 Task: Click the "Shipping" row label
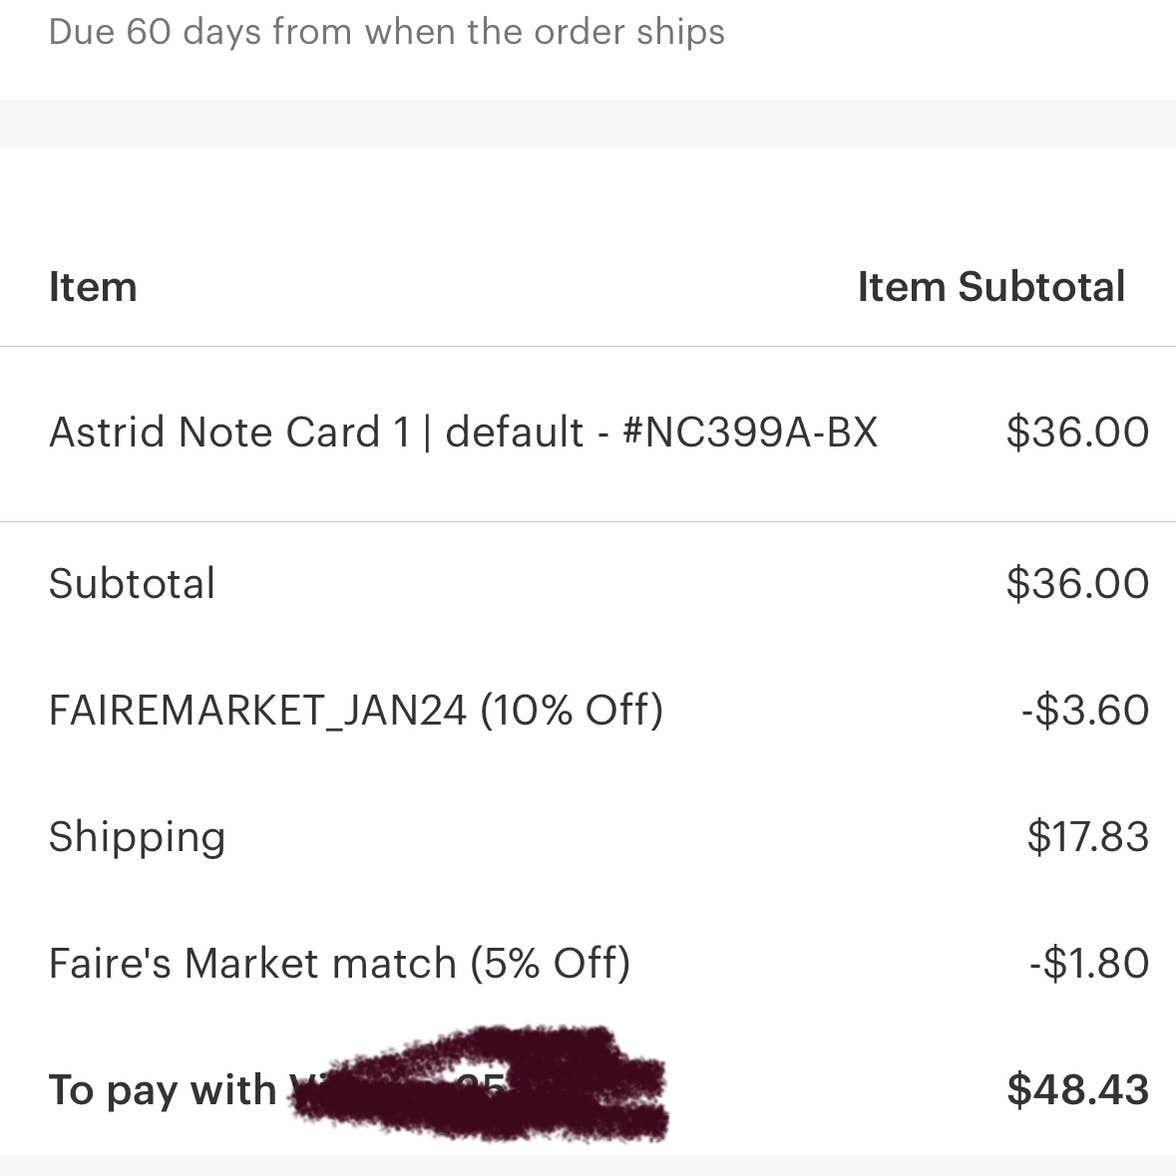tap(137, 837)
